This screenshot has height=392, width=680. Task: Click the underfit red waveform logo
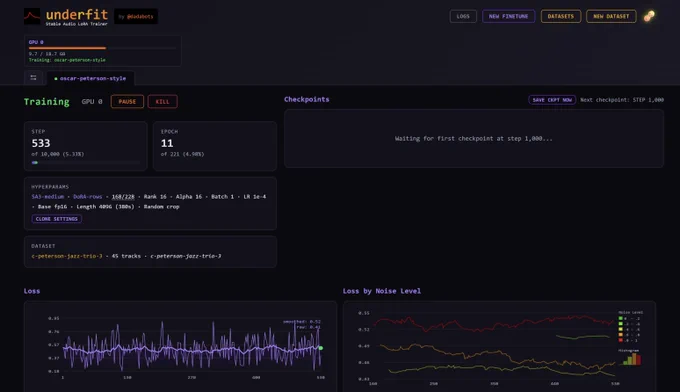coord(32,16)
